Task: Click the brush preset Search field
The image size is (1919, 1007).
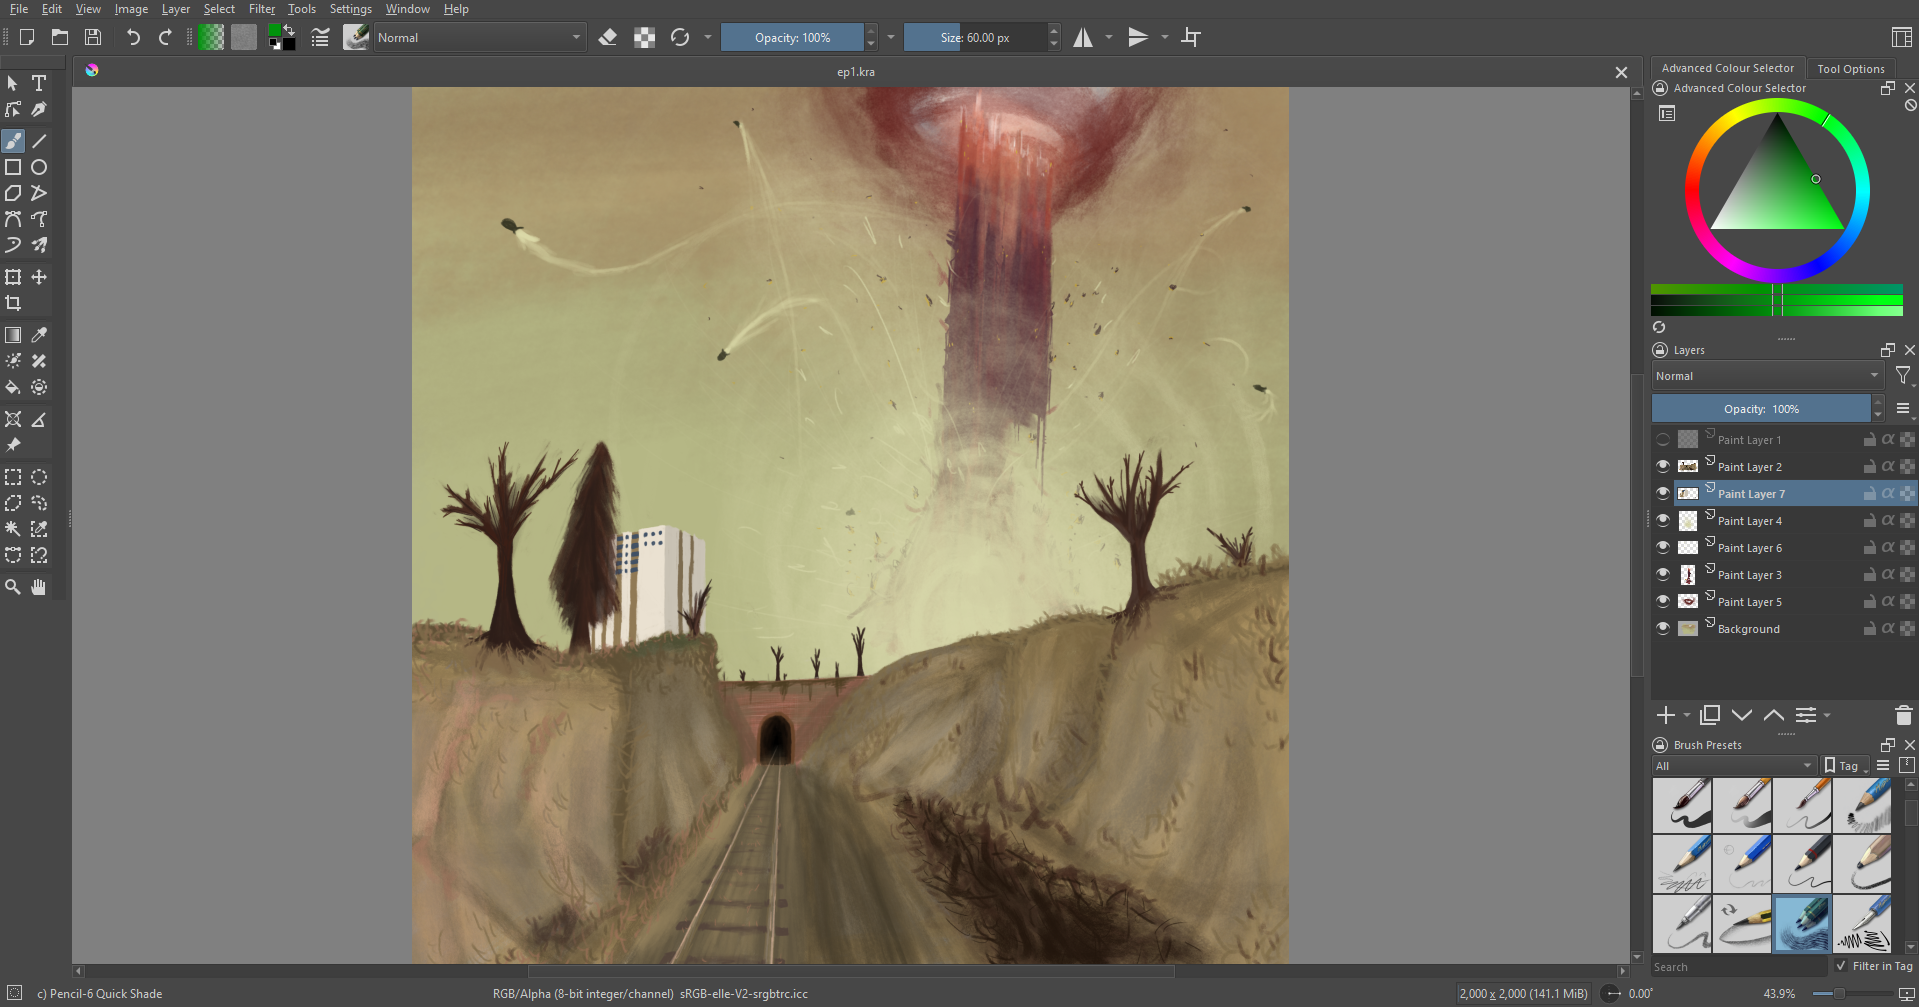Action: click(1738, 967)
